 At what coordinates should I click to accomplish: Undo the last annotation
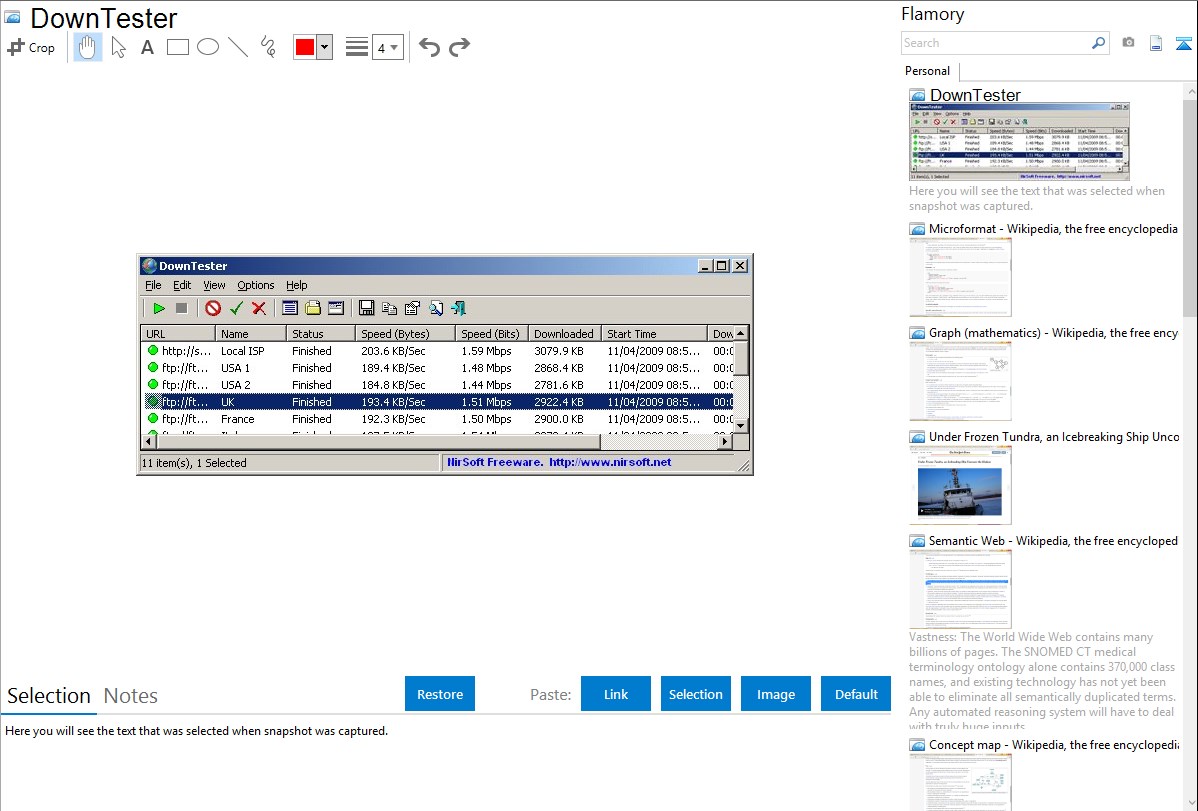point(429,47)
